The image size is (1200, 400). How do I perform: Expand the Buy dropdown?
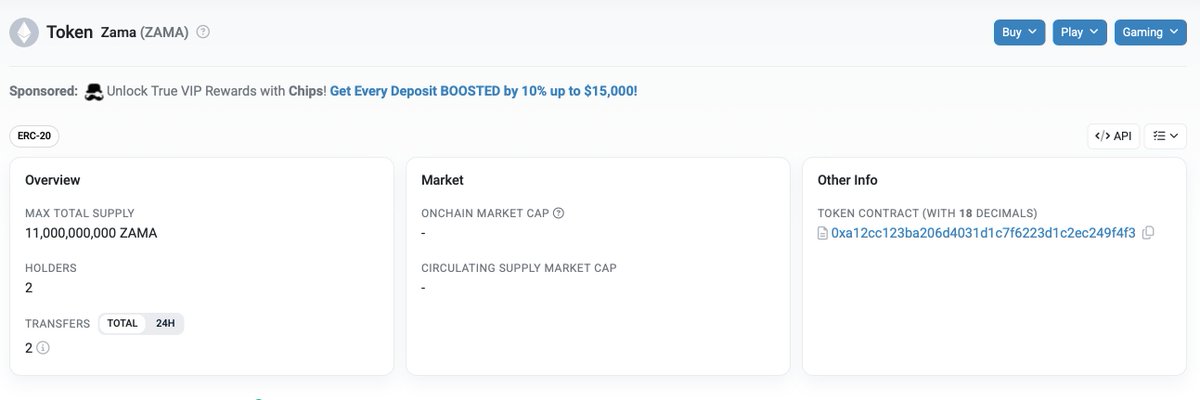point(1019,32)
